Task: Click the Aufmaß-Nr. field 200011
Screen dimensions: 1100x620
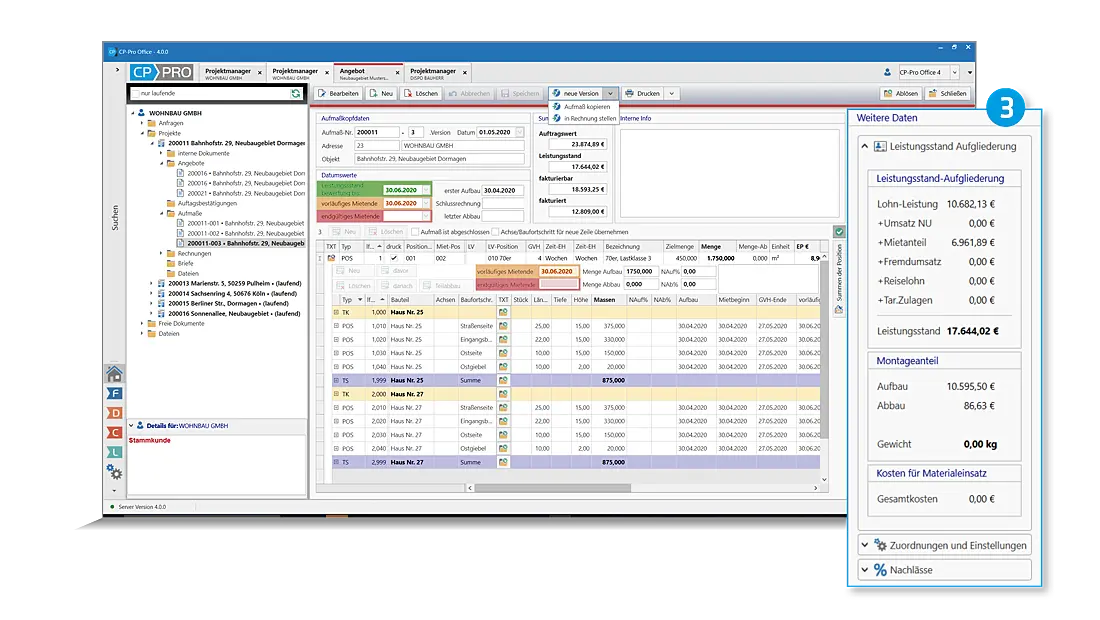Action: click(377, 132)
